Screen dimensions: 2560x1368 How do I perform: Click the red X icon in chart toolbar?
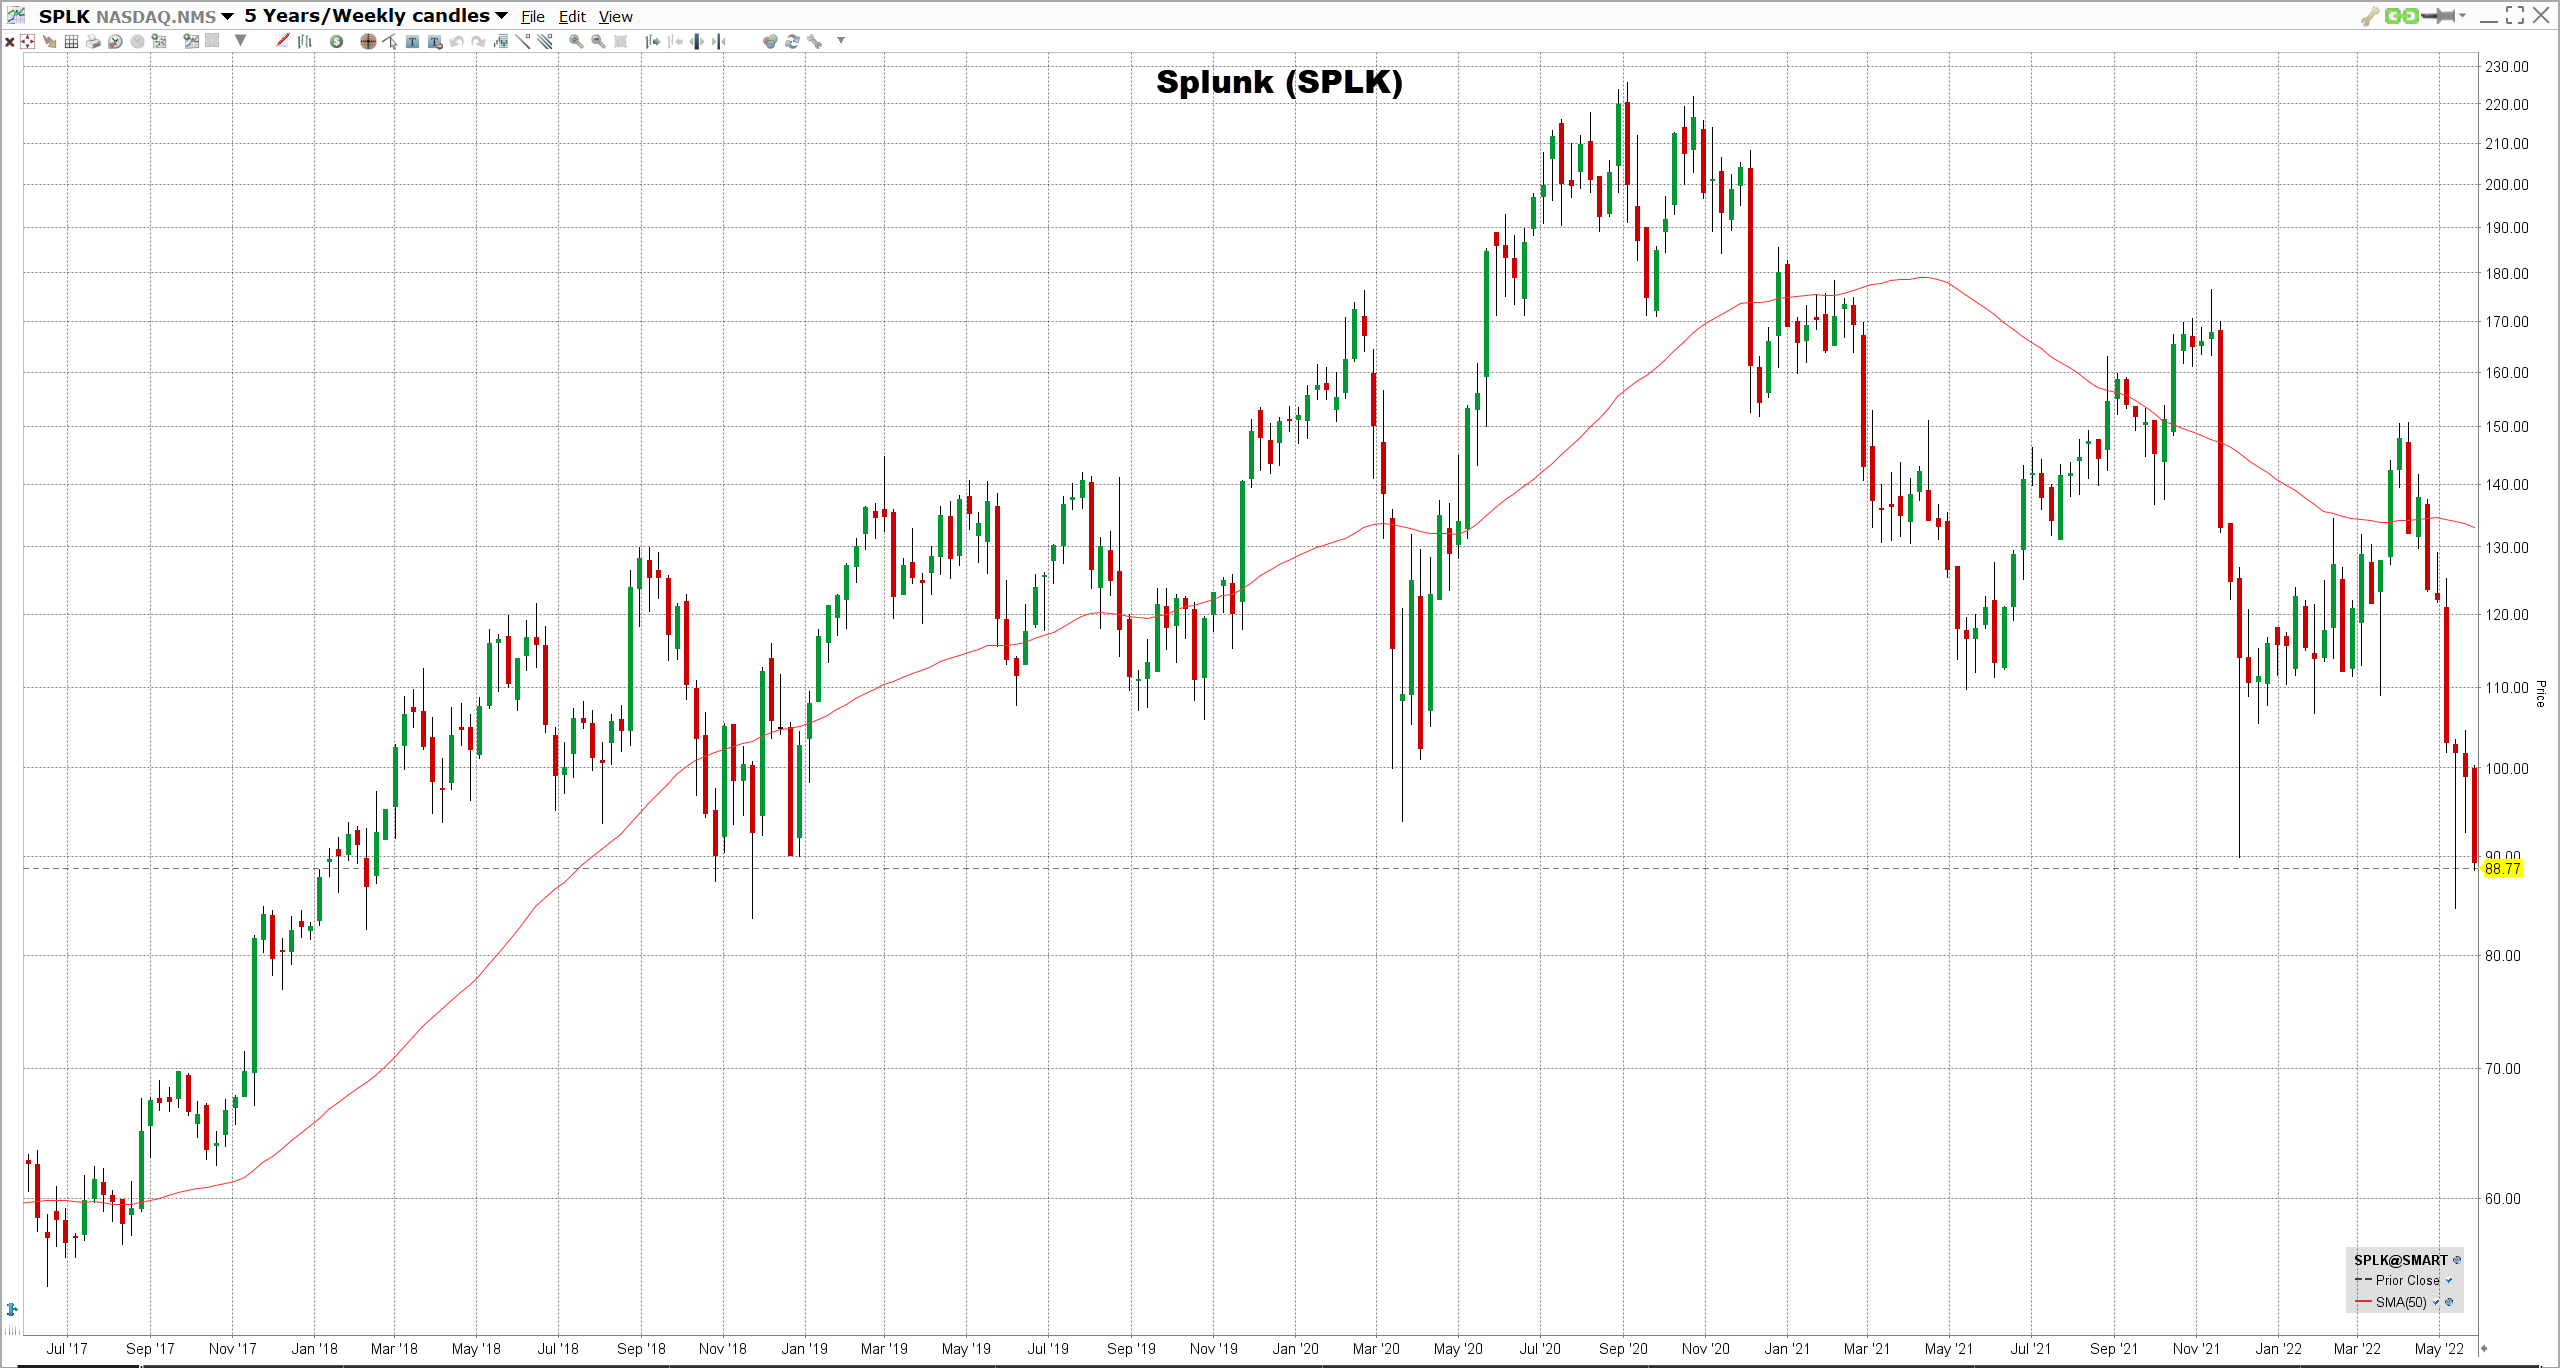pyautogui.click(x=9, y=41)
